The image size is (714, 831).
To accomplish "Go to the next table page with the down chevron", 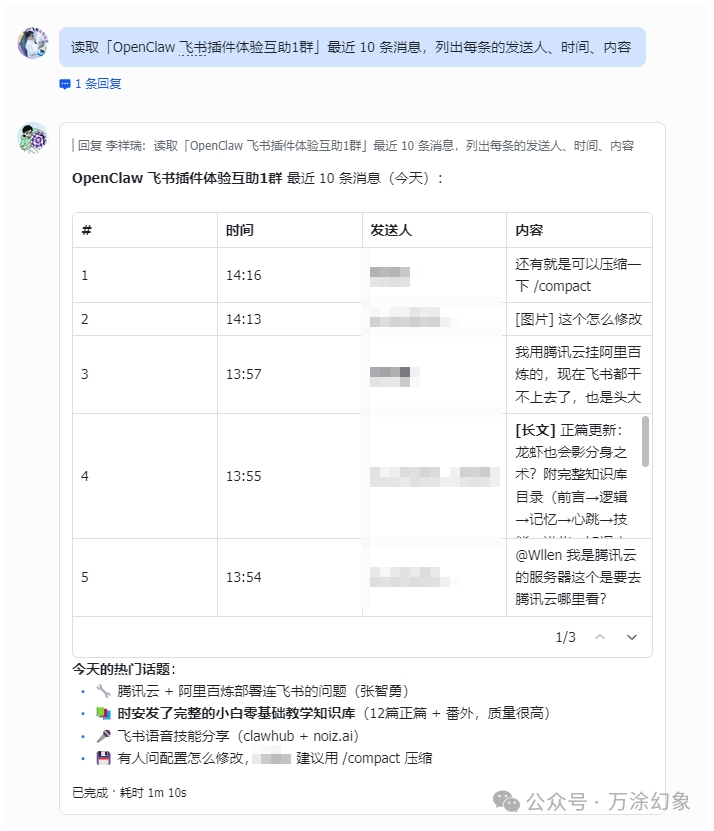I will point(632,637).
